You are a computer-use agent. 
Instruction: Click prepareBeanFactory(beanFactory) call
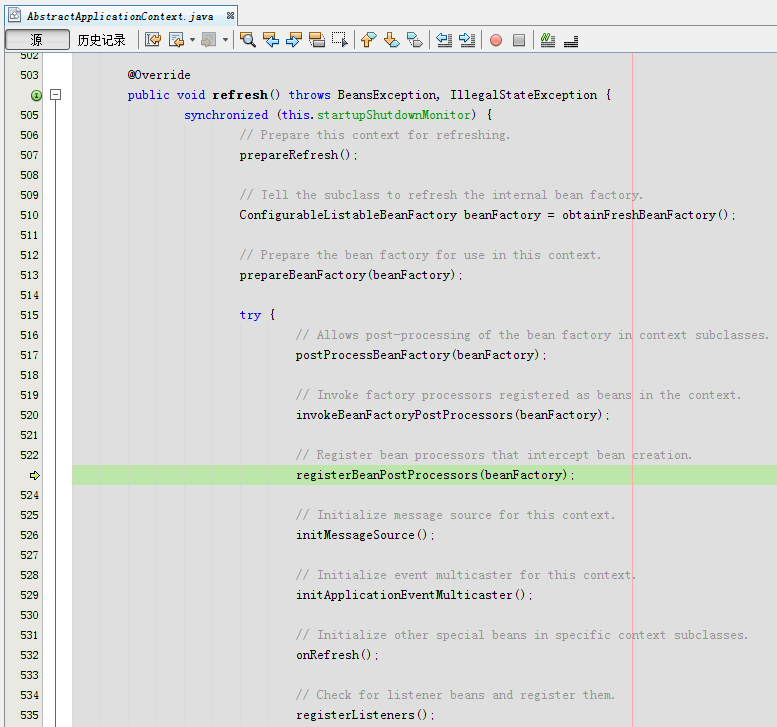pyautogui.click(x=351, y=275)
